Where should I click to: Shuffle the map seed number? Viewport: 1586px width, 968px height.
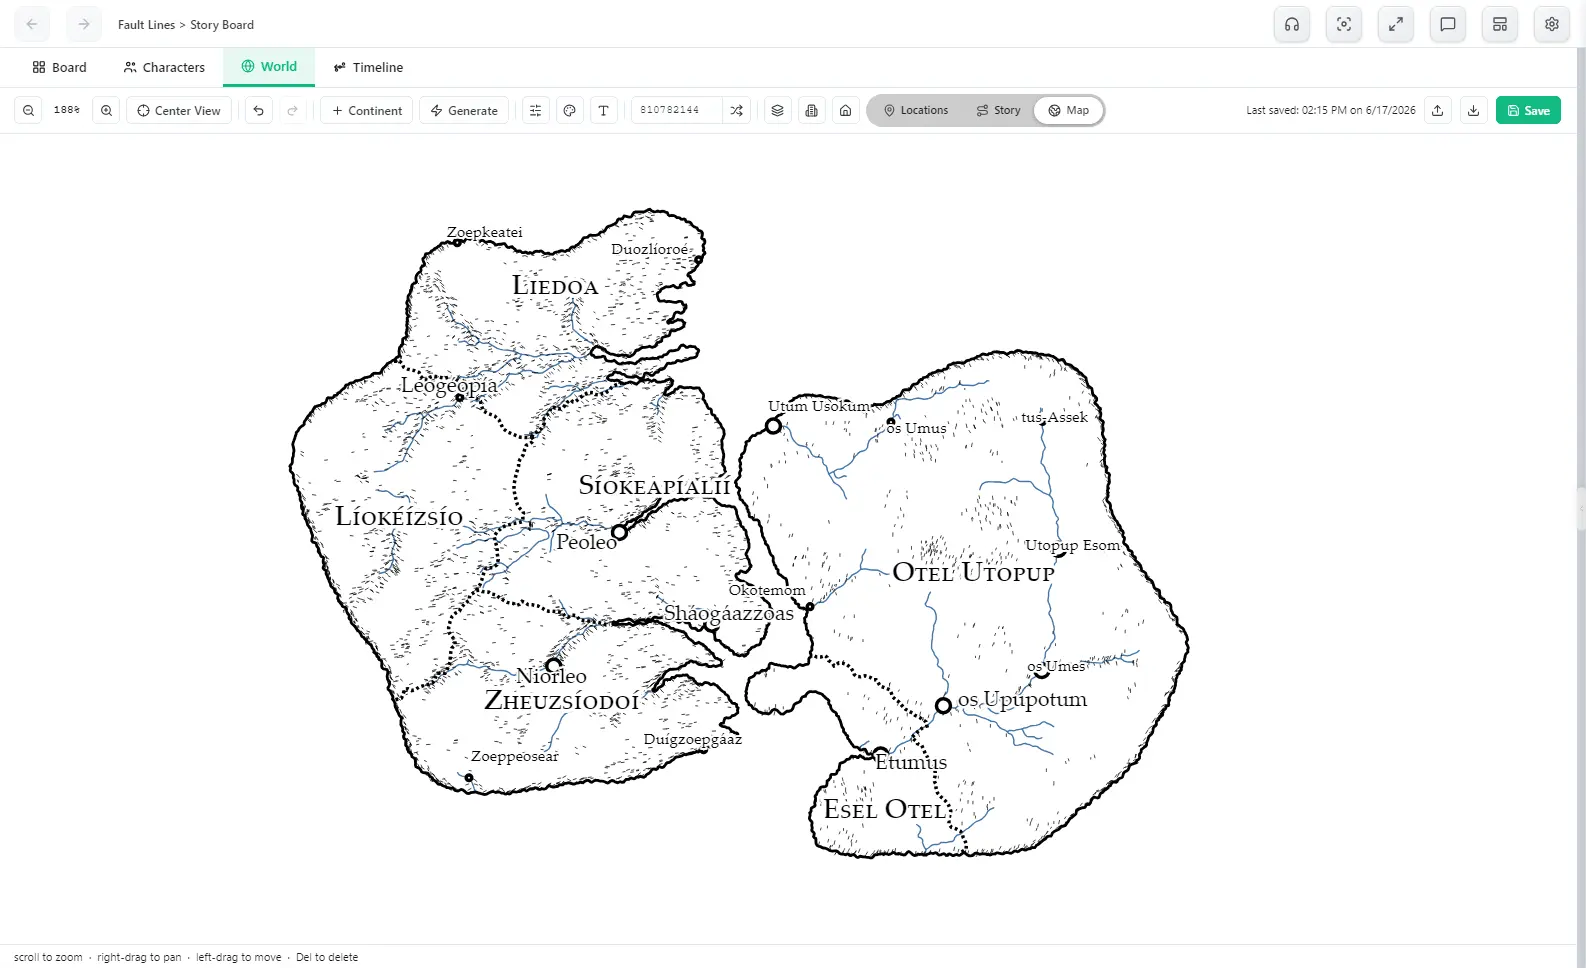click(x=737, y=111)
